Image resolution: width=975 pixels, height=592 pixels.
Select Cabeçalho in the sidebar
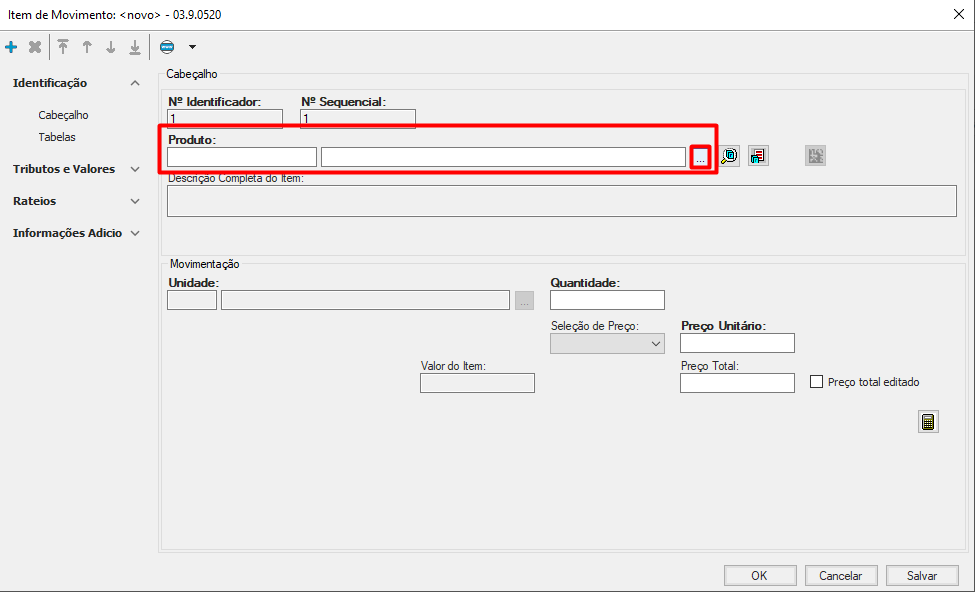click(x=63, y=115)
